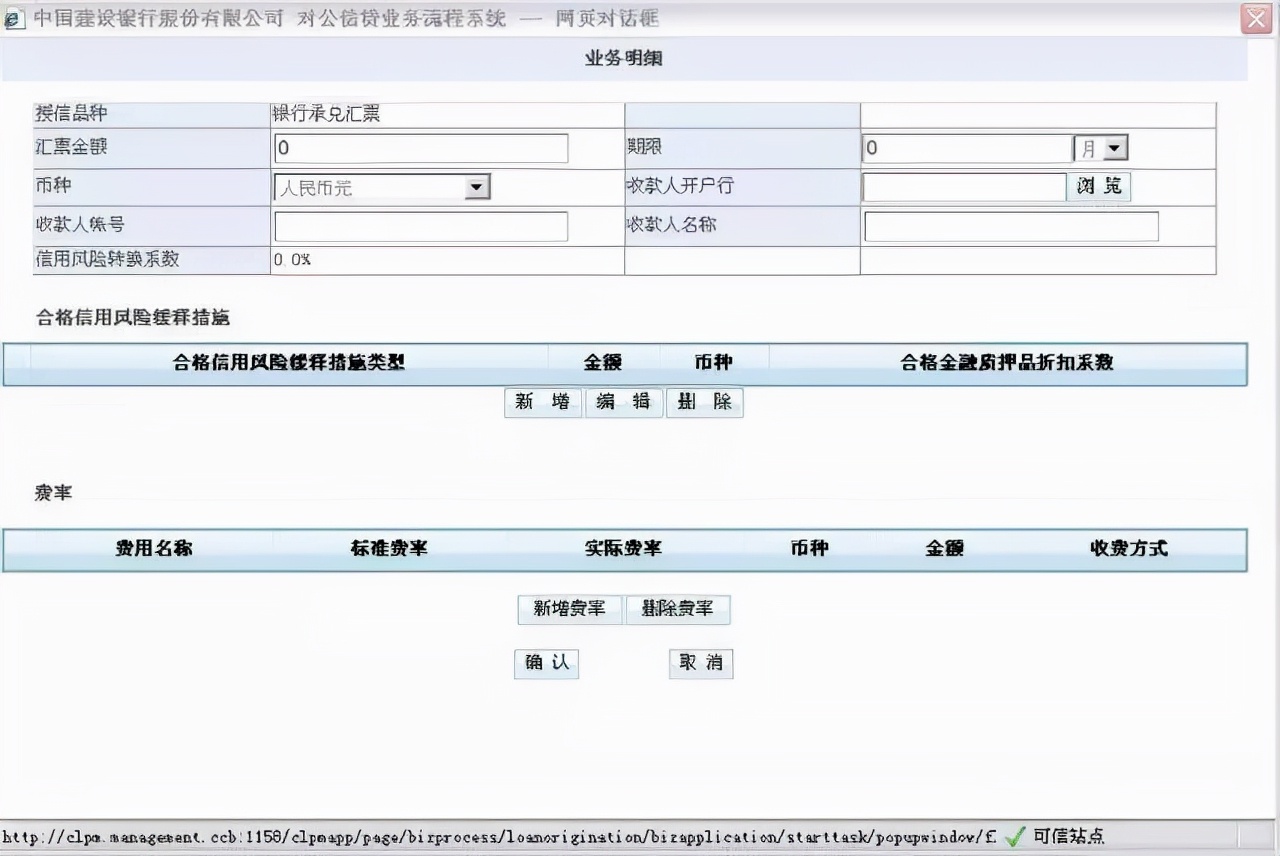Click the 浏览 browse button
Screen dimensions: 1280x856
(x=1099, y=187)
